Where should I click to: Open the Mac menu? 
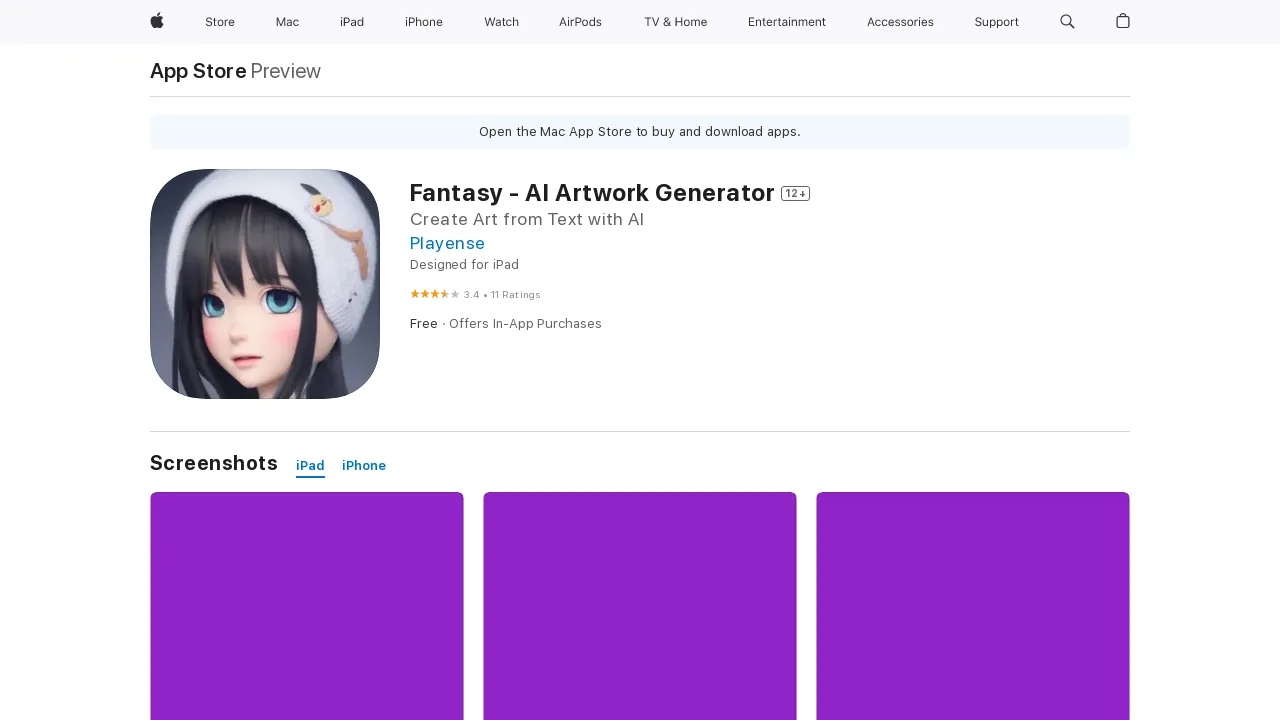287,22
